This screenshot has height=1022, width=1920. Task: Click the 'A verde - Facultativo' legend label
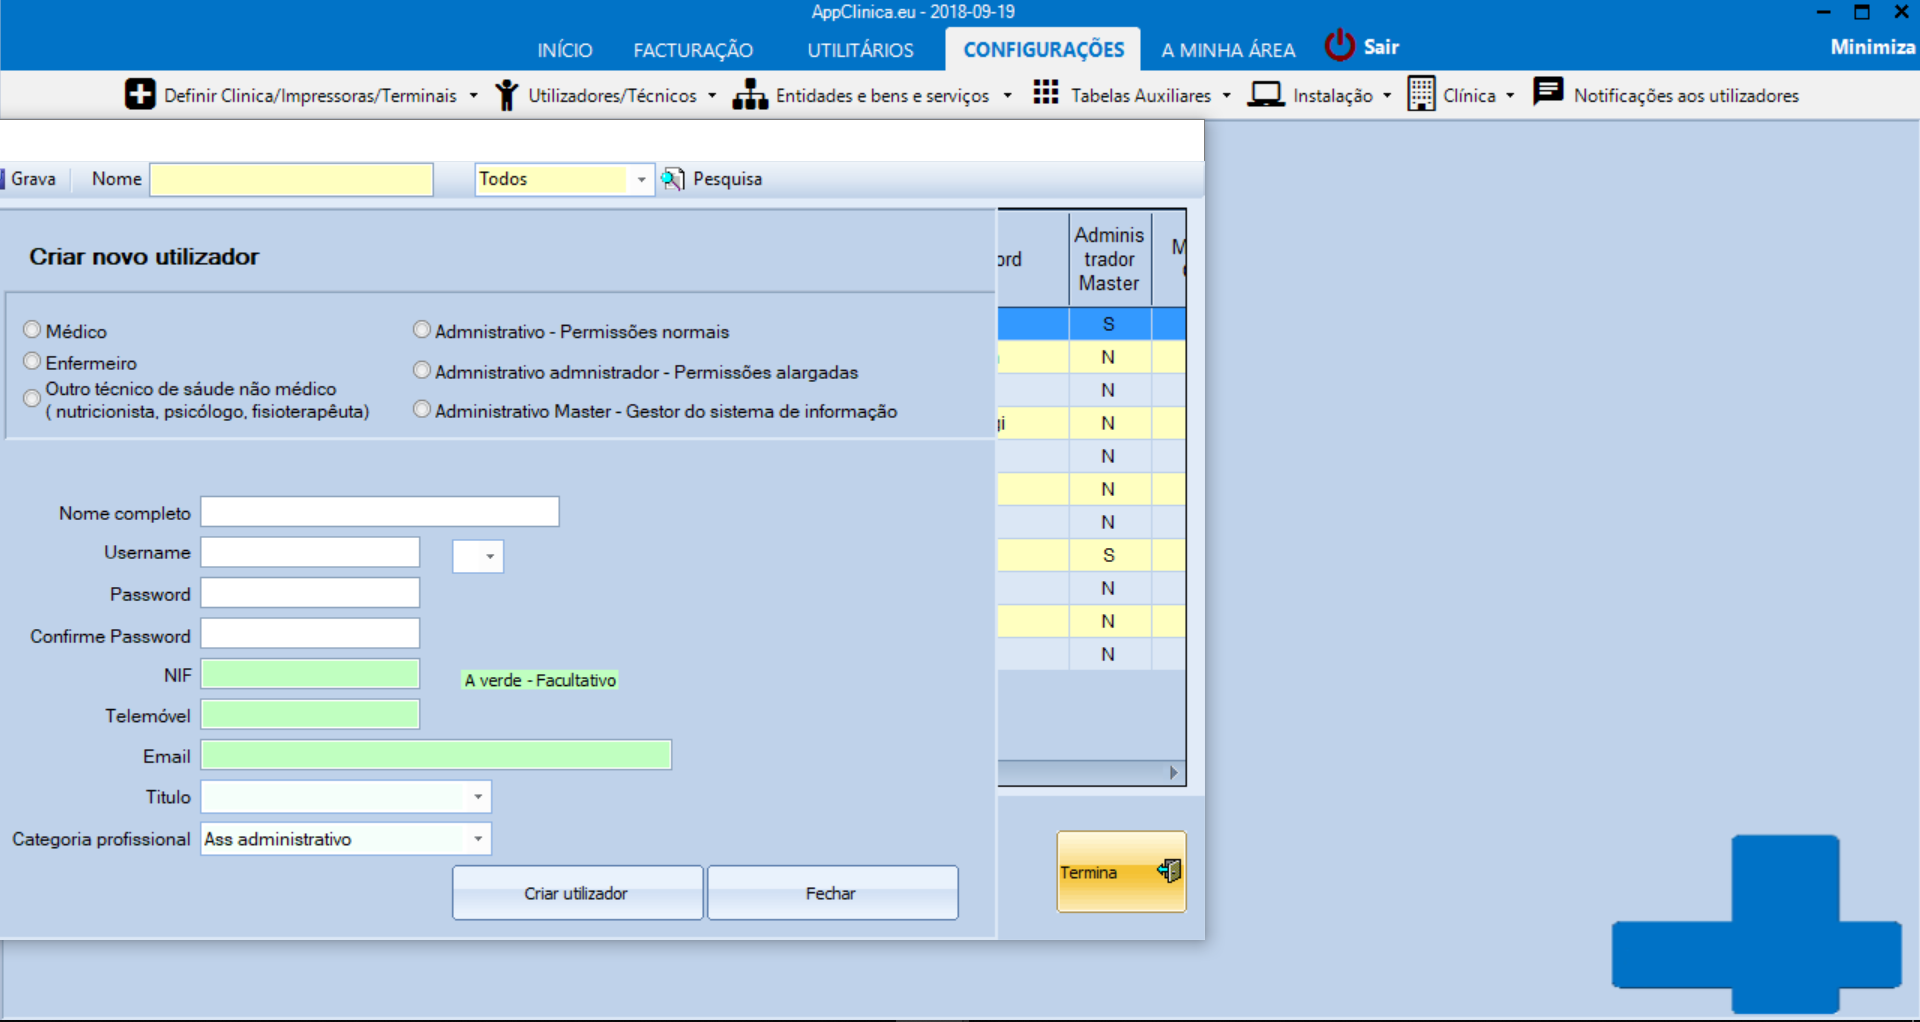(x=540, y=680)
